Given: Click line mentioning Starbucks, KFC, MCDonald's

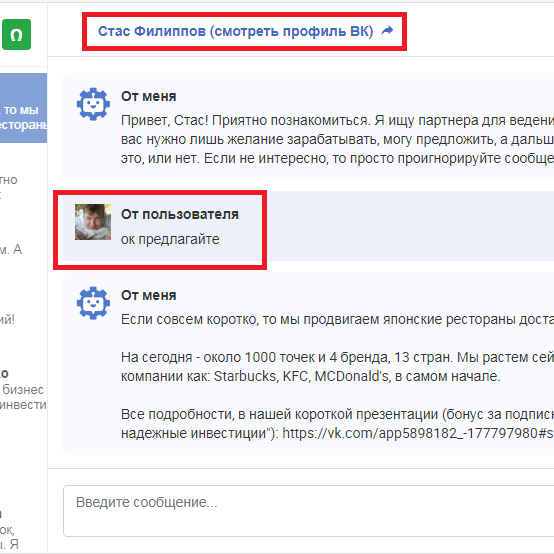Looking at the screenshot, I should click(x=311, y=376).
